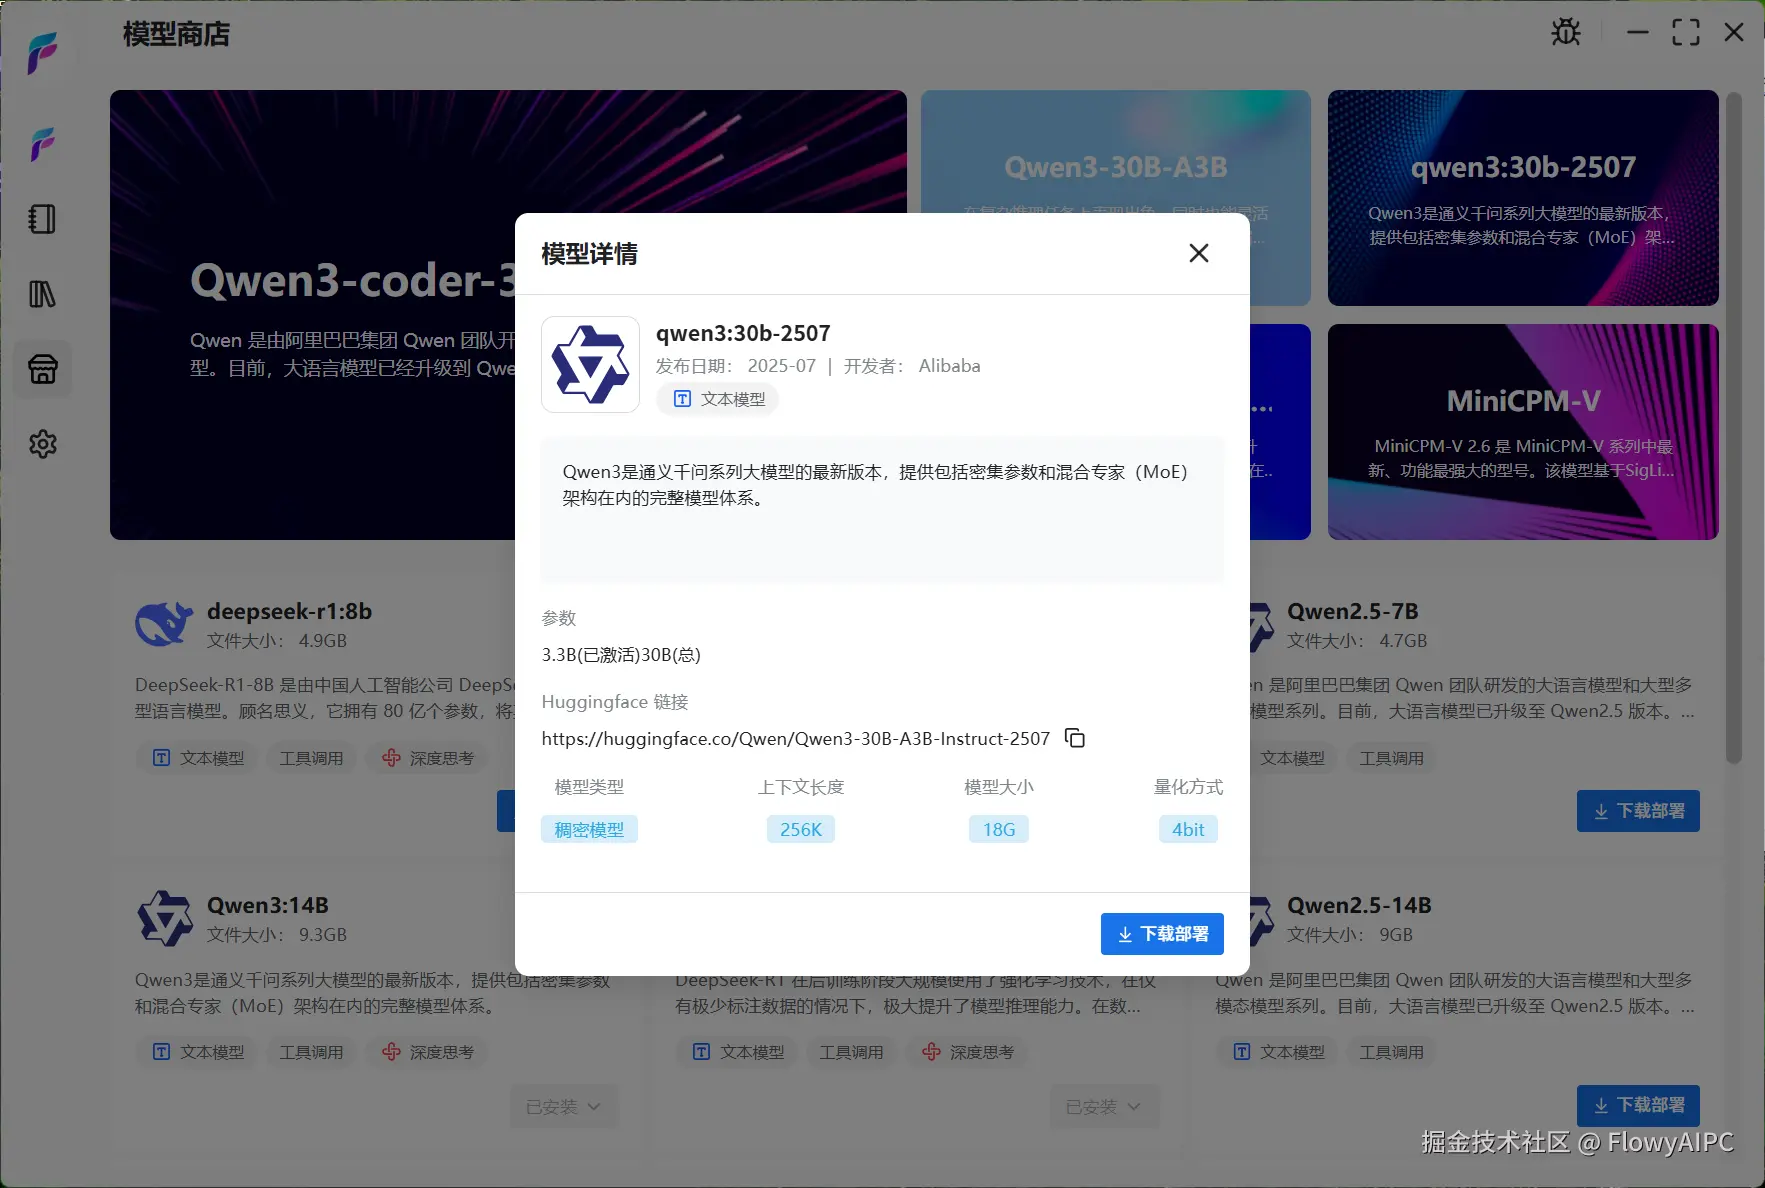Open settings via the sidebar gear icon
Viewport: 1765px width, 1188px height.
tap(43, 444)
